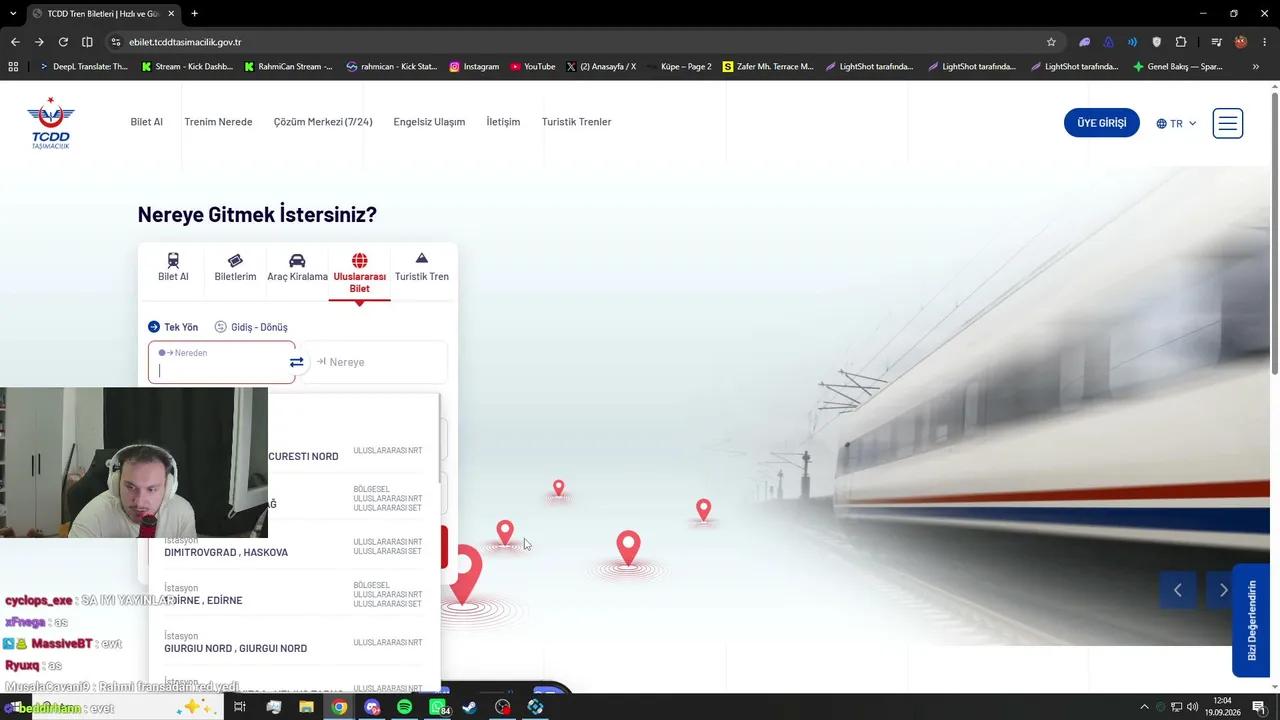The width and height of the screenshot is (1280, 720).
Task: Switch to the Turistik Tren tab
Action: (422, 268)
